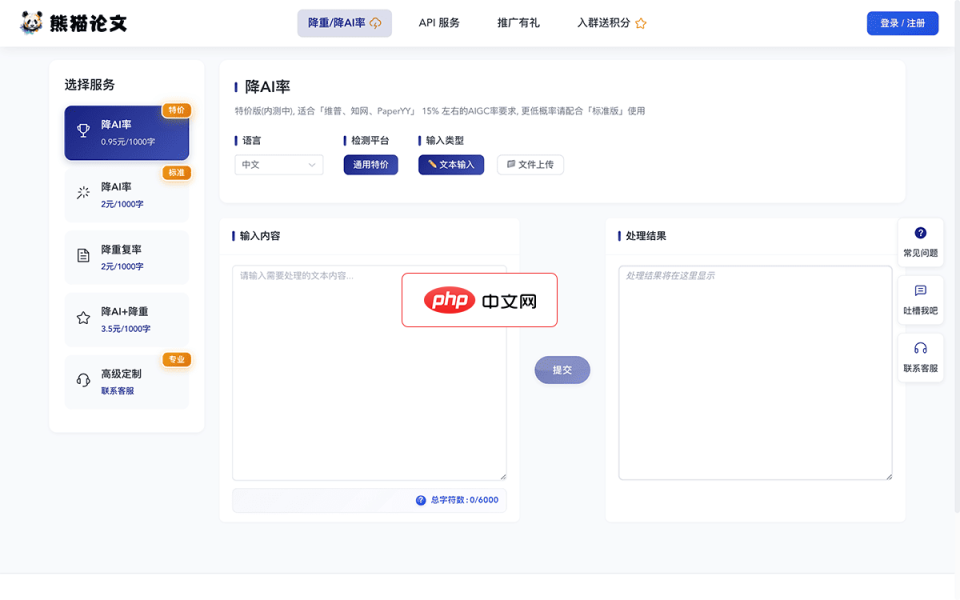Image resolution: width=960 pixels, height=600 pixels.
Task: Click the 选择服务 heading
Action: point(89,84)
